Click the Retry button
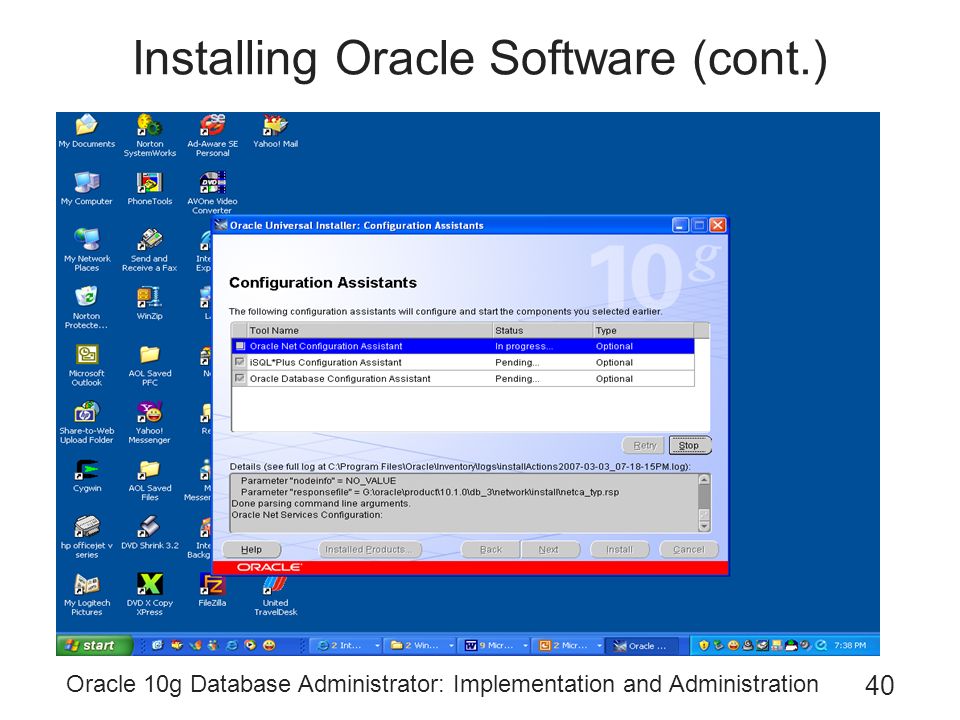The image size is (960, 720). 643,445
